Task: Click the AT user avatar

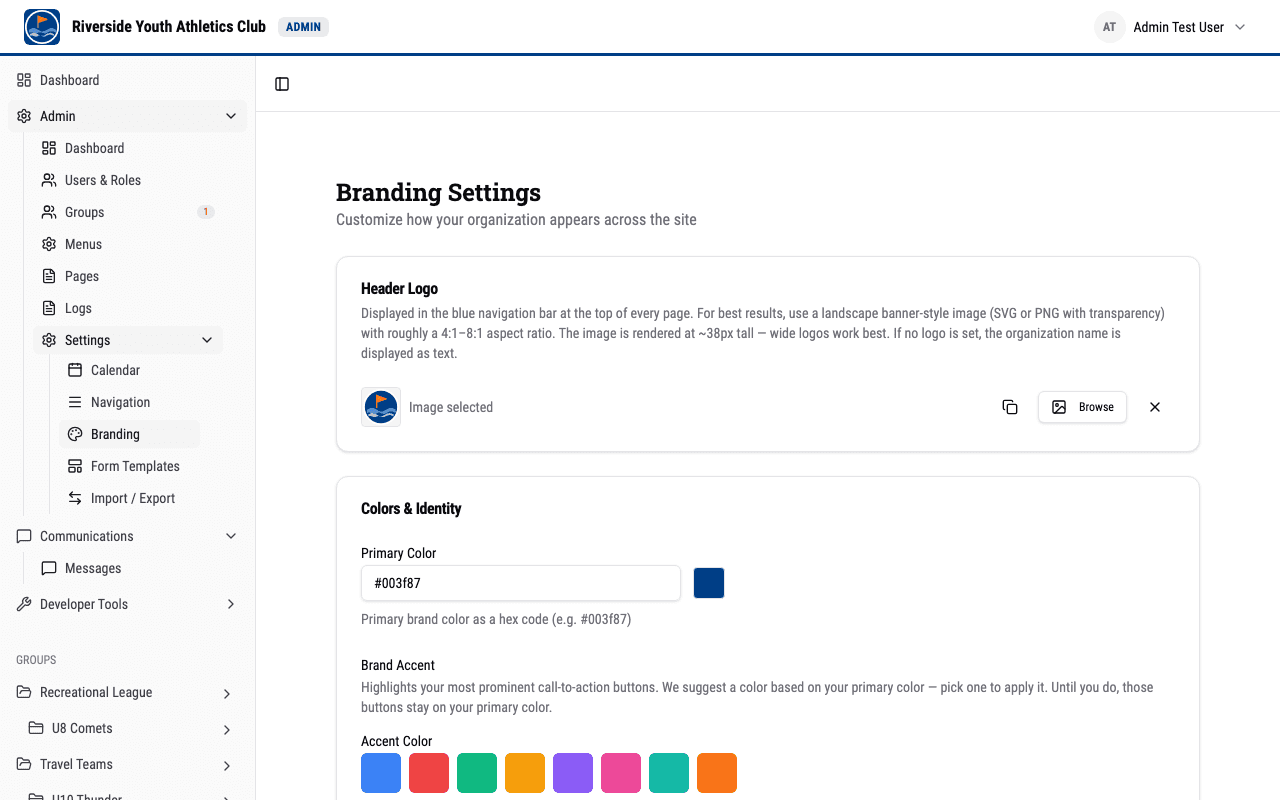Action: coord(1109,27)
